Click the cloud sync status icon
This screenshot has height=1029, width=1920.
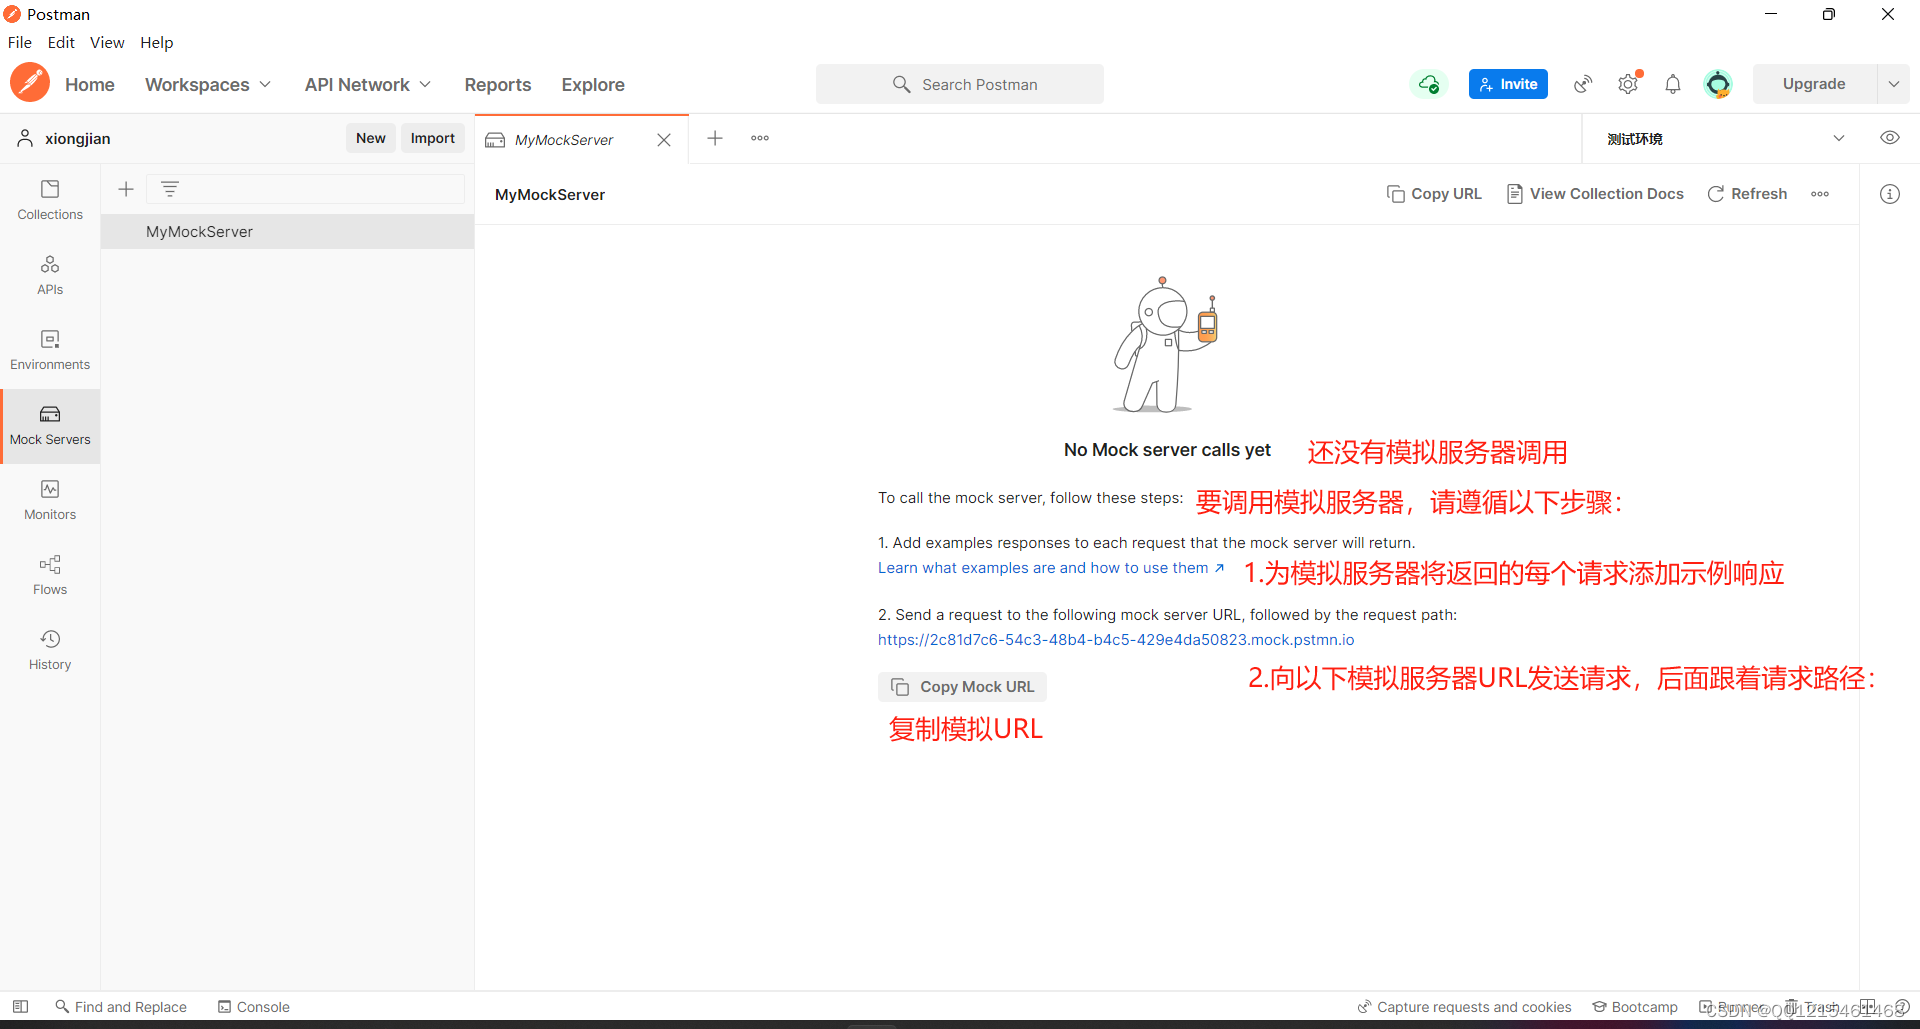(1429, 84)
